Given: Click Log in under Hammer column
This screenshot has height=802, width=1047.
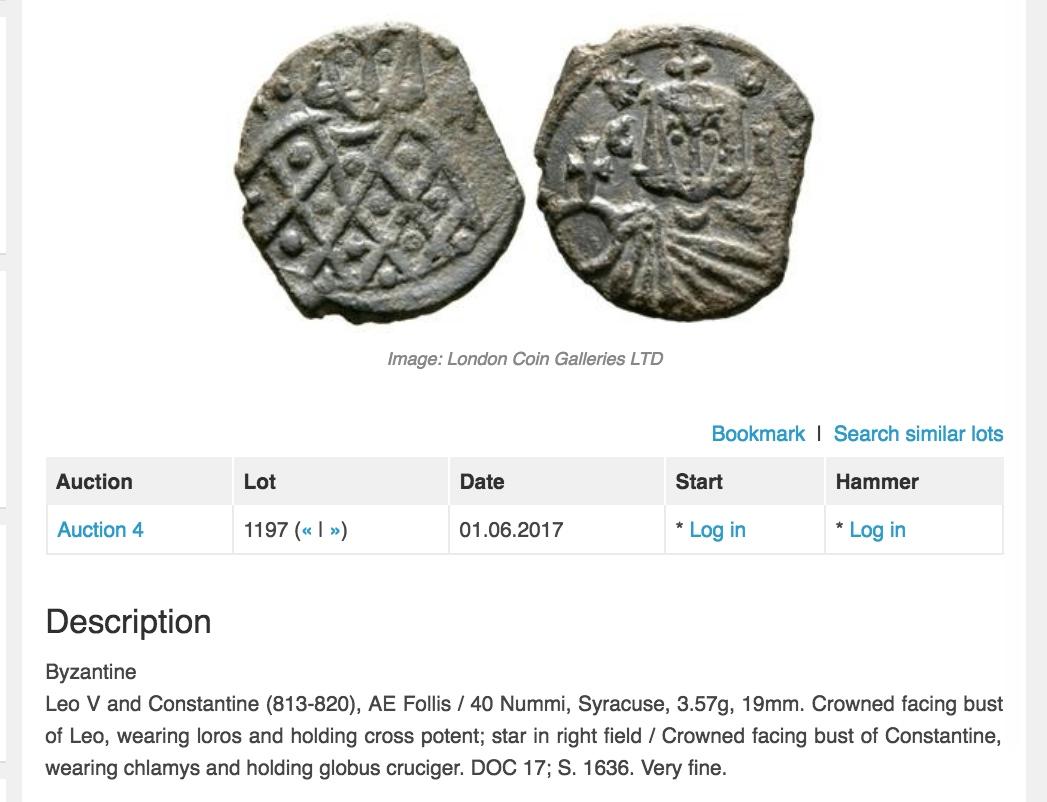Looking at the screenshot, I should coord(877,530).
